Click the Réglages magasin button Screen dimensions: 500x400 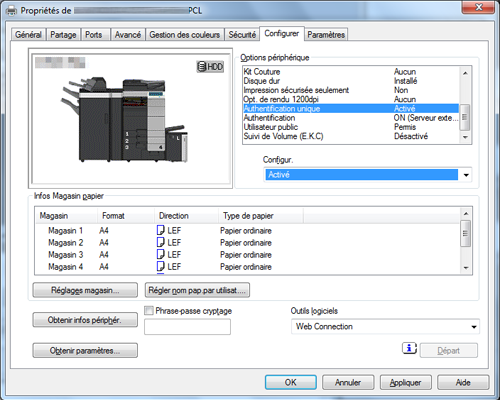tap(85, 290)
